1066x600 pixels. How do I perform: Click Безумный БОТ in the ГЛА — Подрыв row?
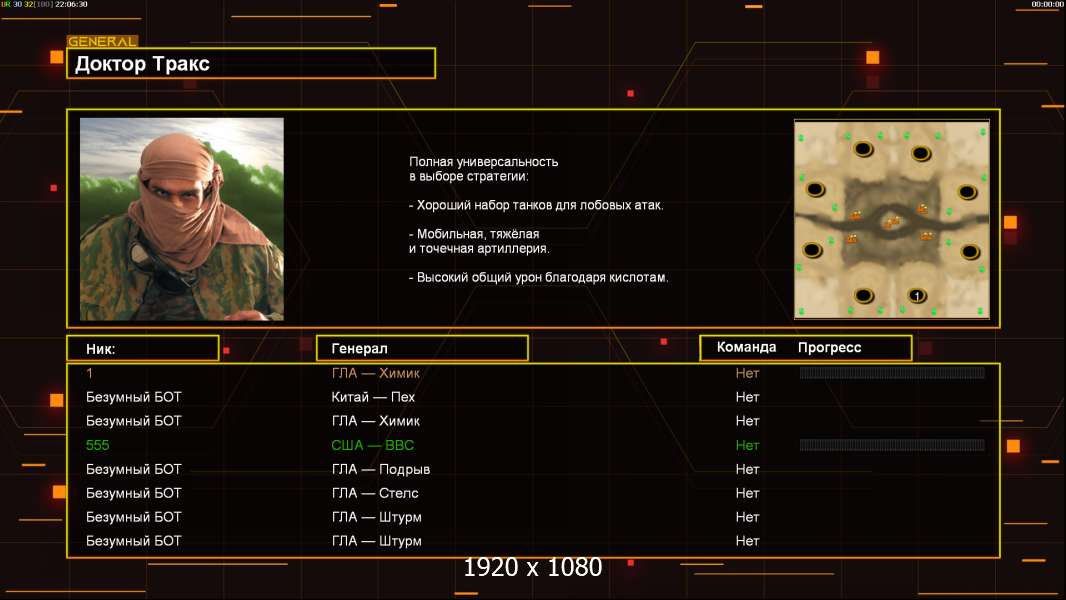coord(133,469)
